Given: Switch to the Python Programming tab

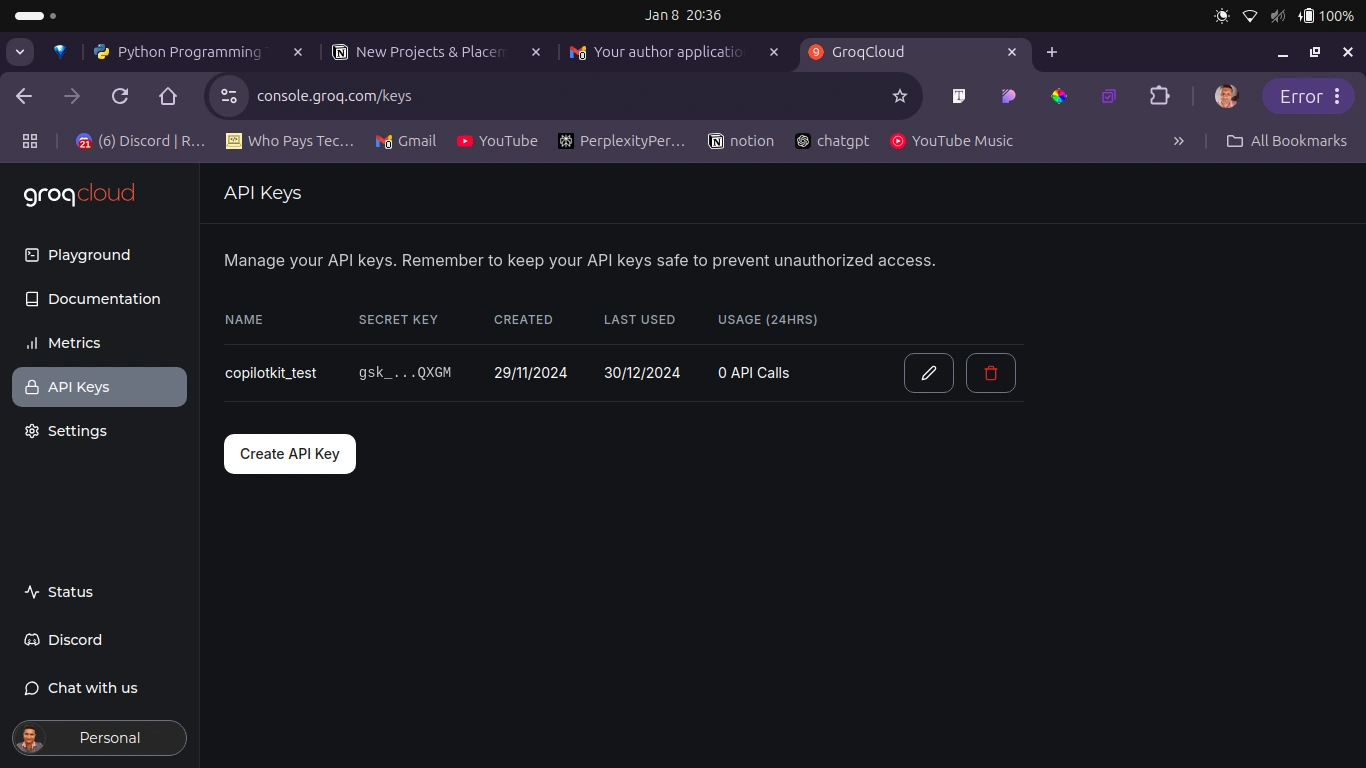Looking at the screenshot, I should click(x=189, y=52).
